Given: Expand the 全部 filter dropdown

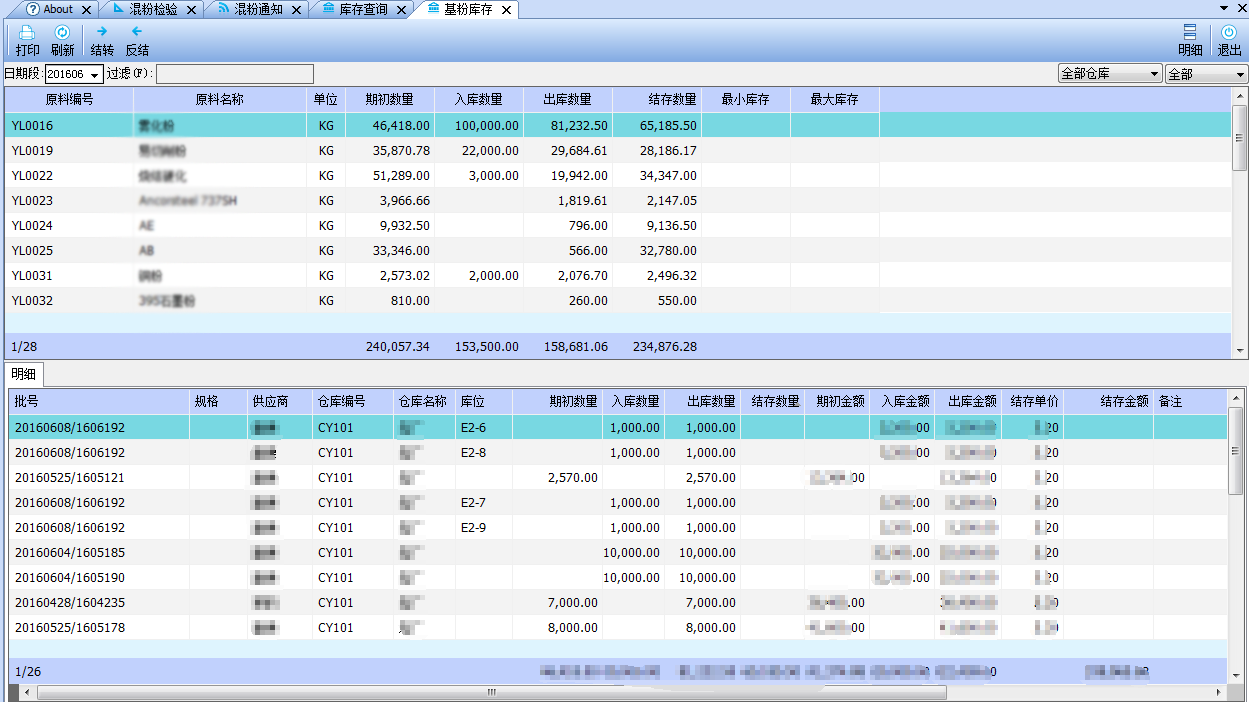Looking at the screenshot, I should [x=1241, y=74].
